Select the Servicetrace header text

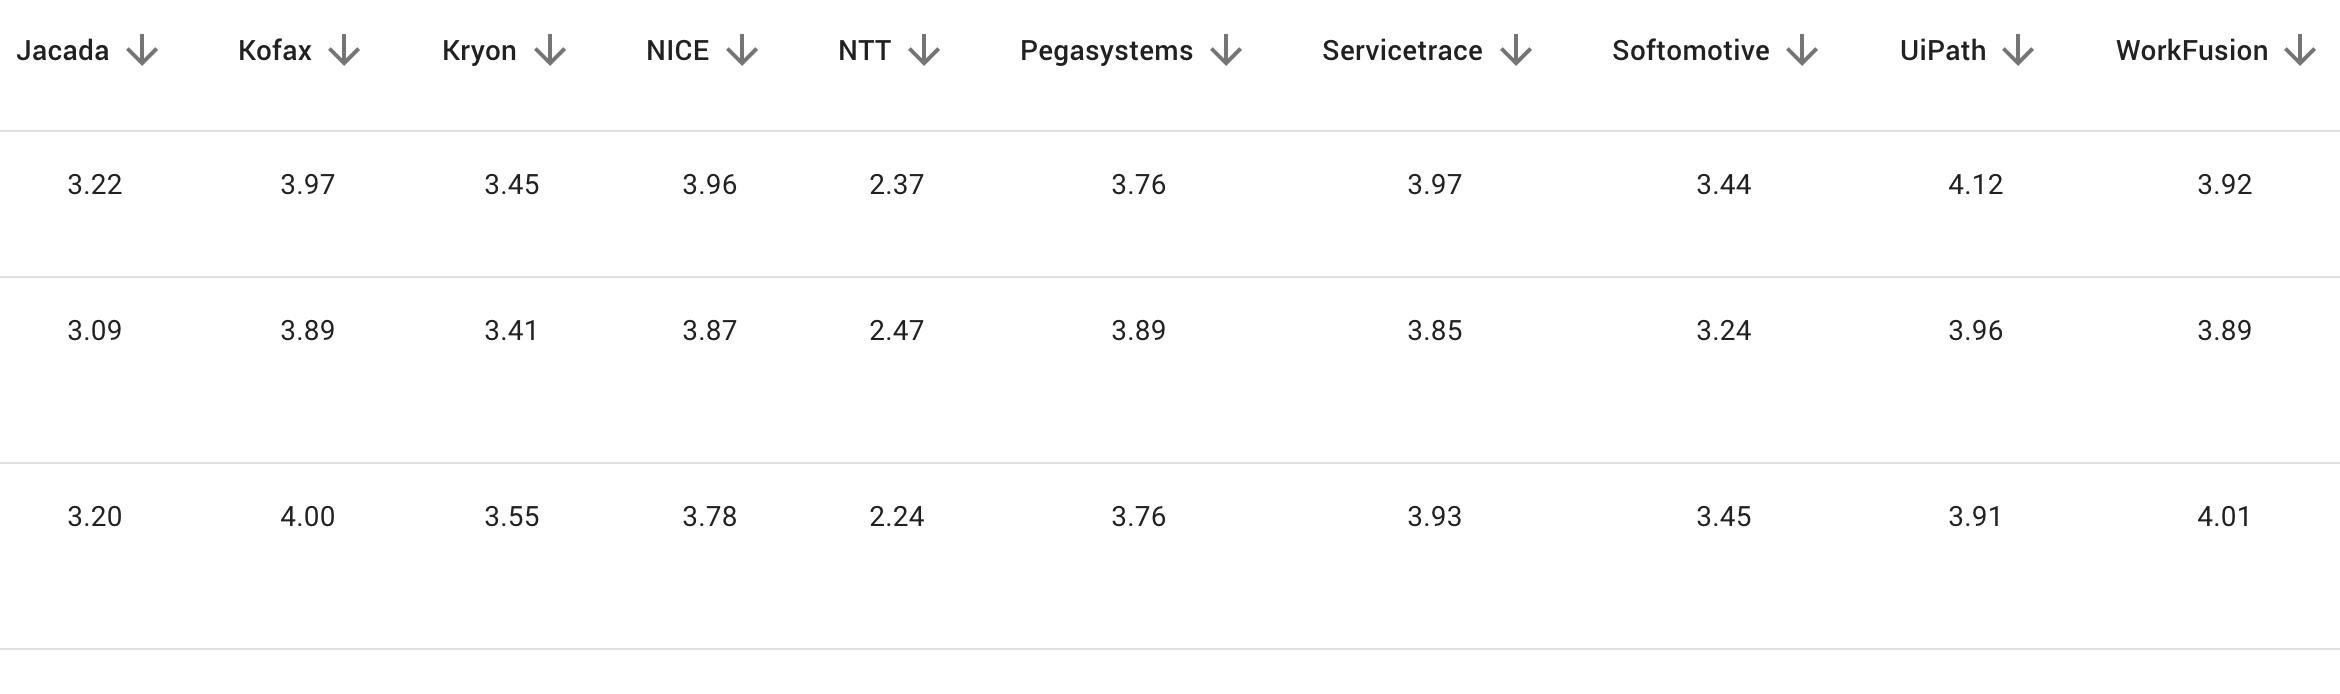[1402, 51]
